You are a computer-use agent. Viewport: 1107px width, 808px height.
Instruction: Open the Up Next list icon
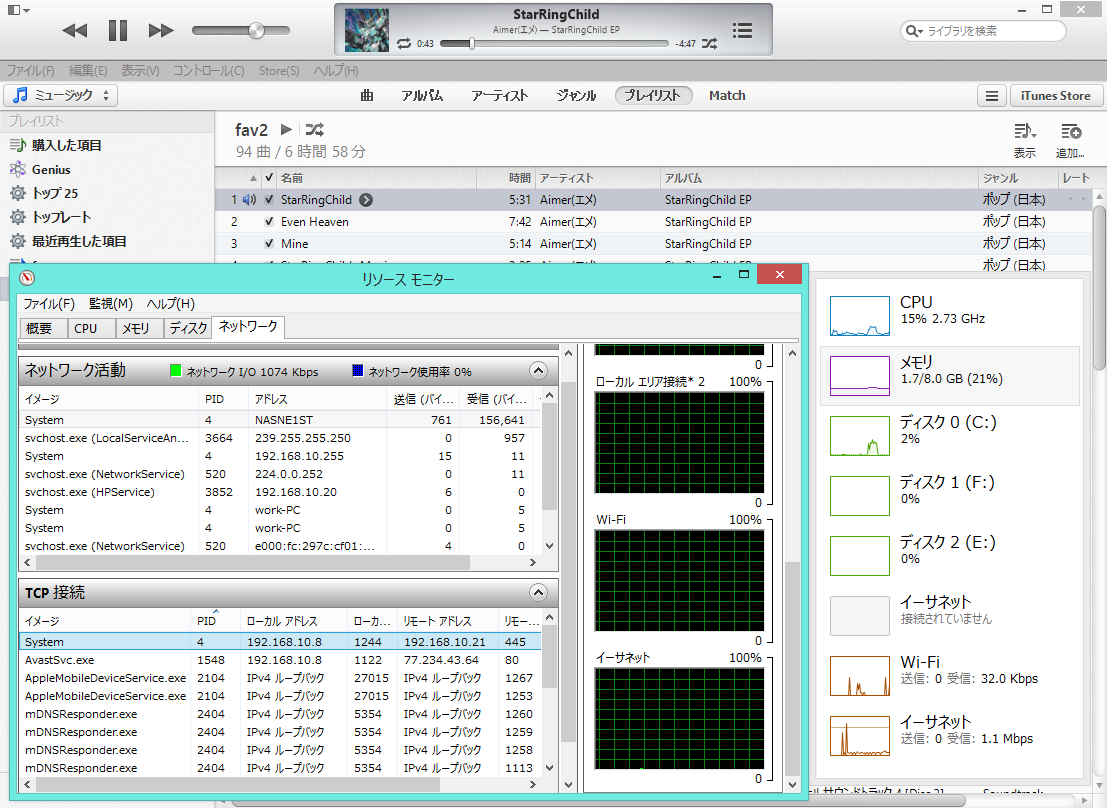[742, 30]
